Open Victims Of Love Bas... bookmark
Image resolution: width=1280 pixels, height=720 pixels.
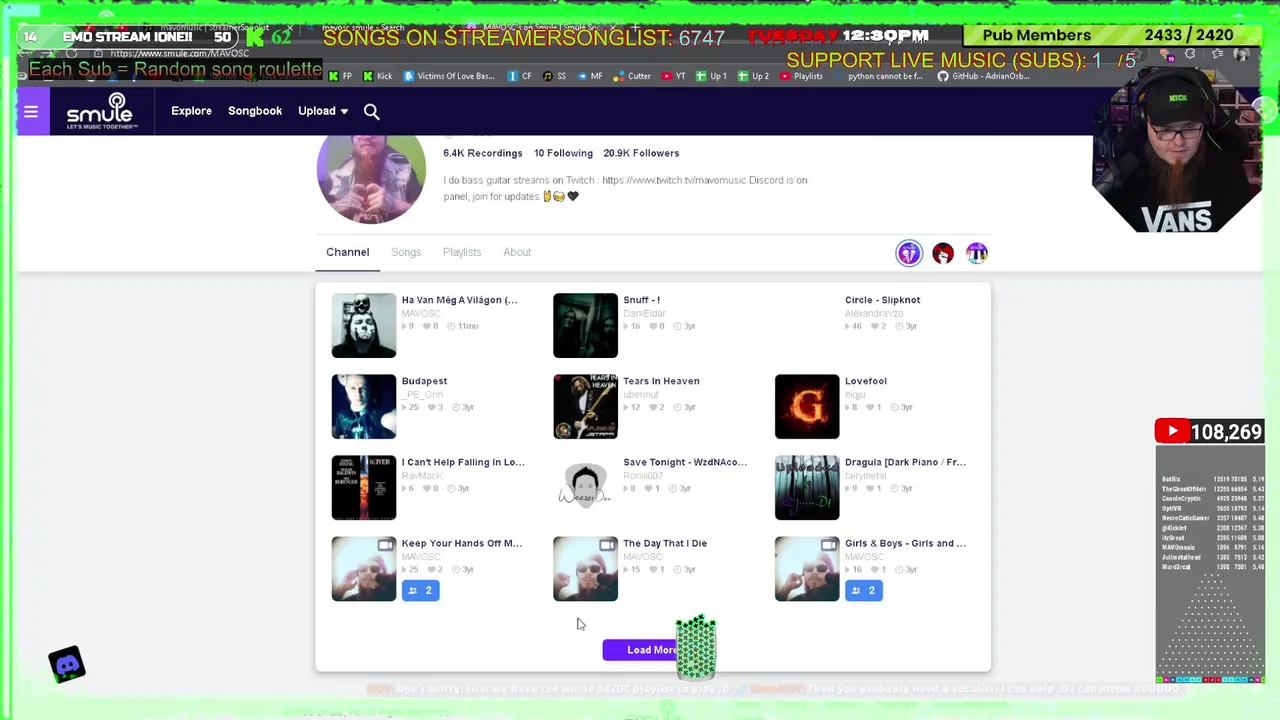tap(449, 76)
